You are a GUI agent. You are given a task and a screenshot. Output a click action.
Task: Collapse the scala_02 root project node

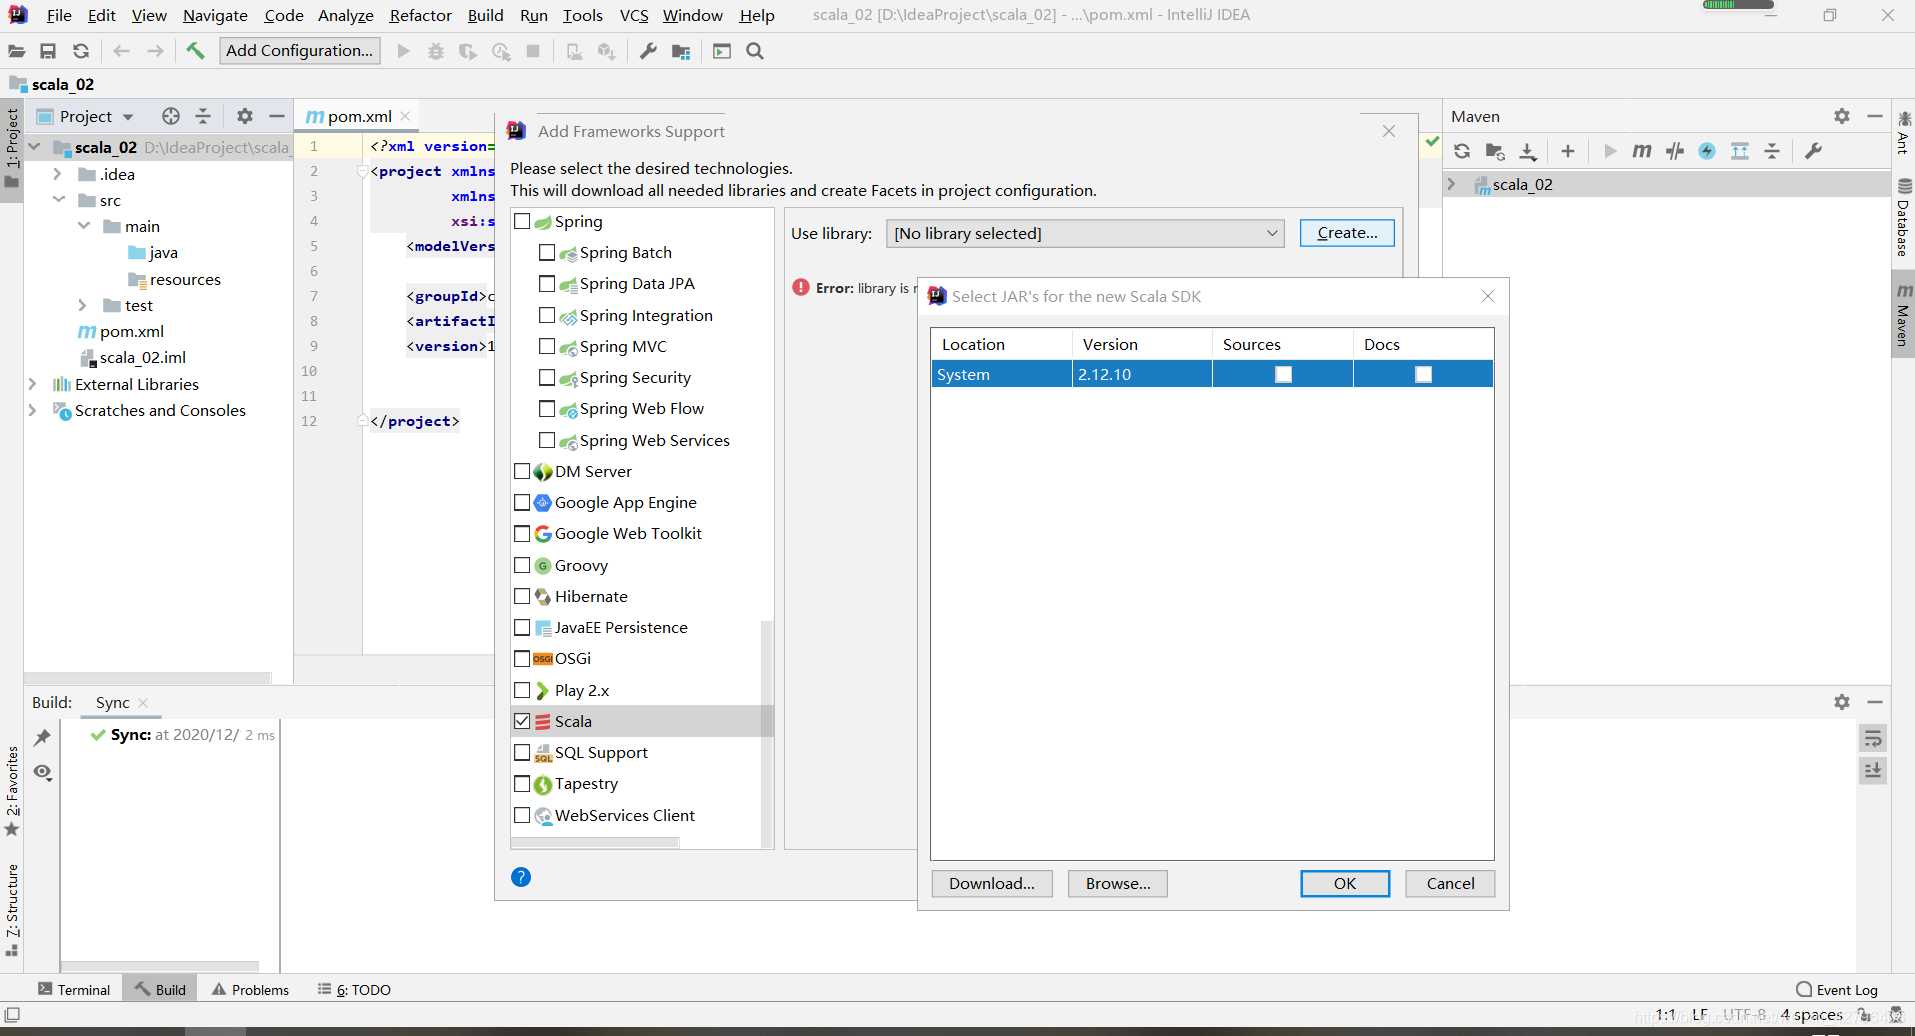(34, 147)
